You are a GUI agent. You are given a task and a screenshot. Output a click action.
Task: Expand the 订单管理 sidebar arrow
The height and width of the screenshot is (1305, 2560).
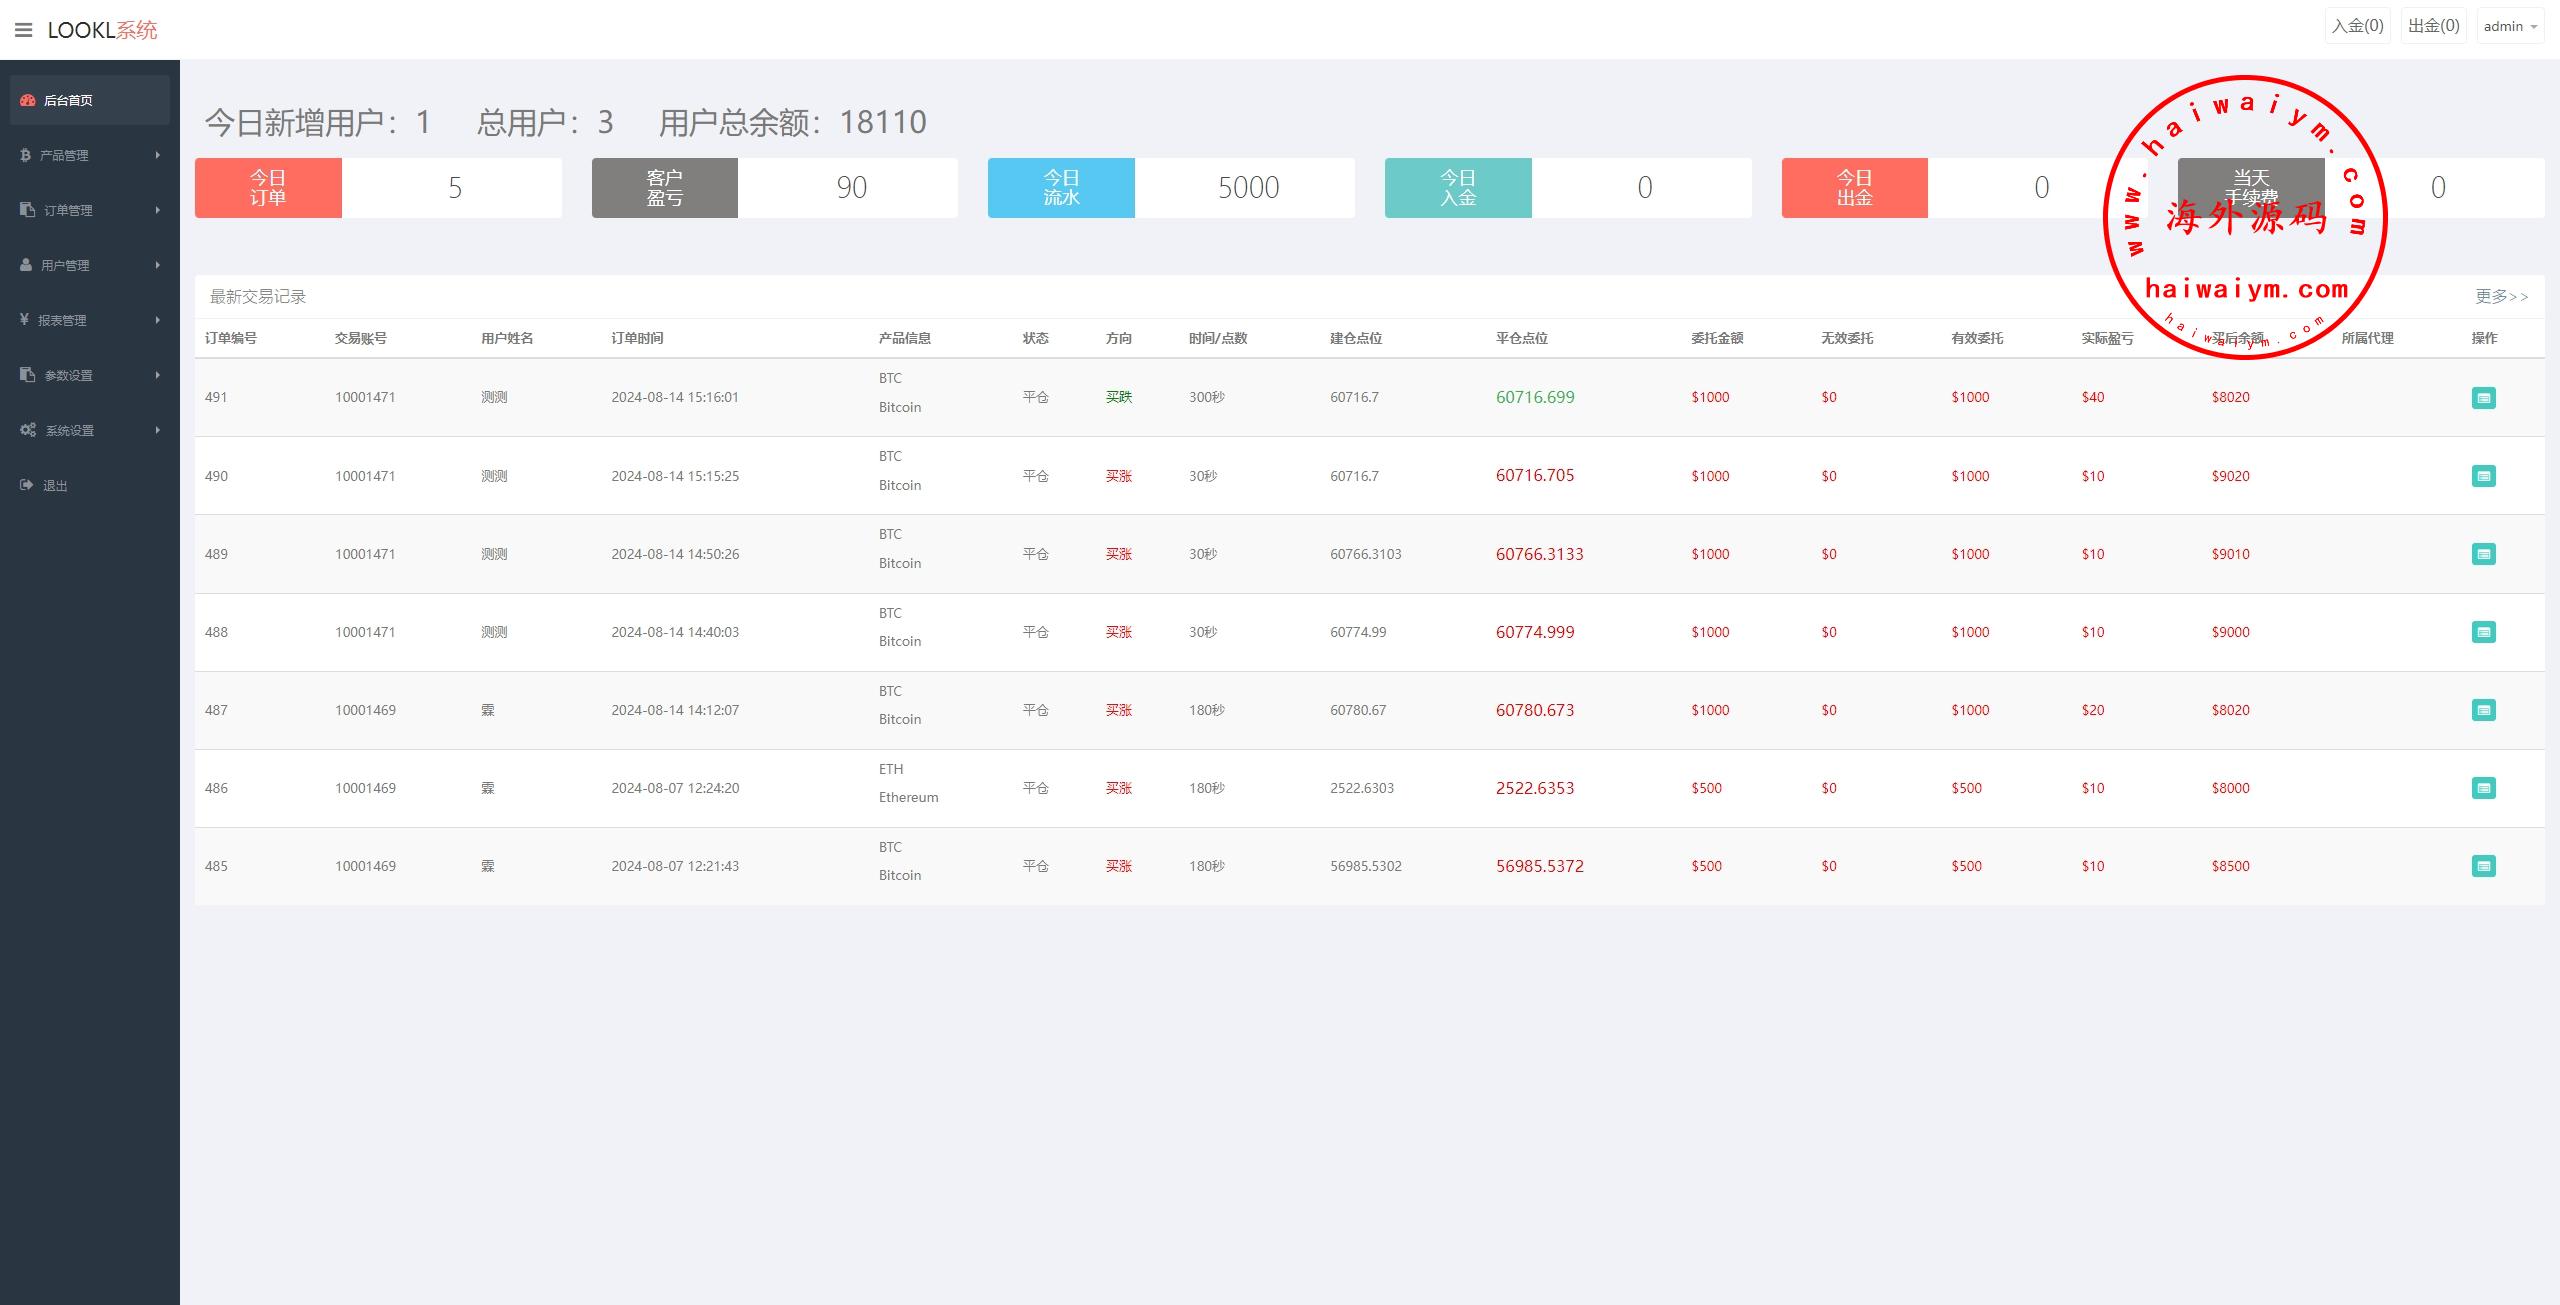[x=158, y=210]
